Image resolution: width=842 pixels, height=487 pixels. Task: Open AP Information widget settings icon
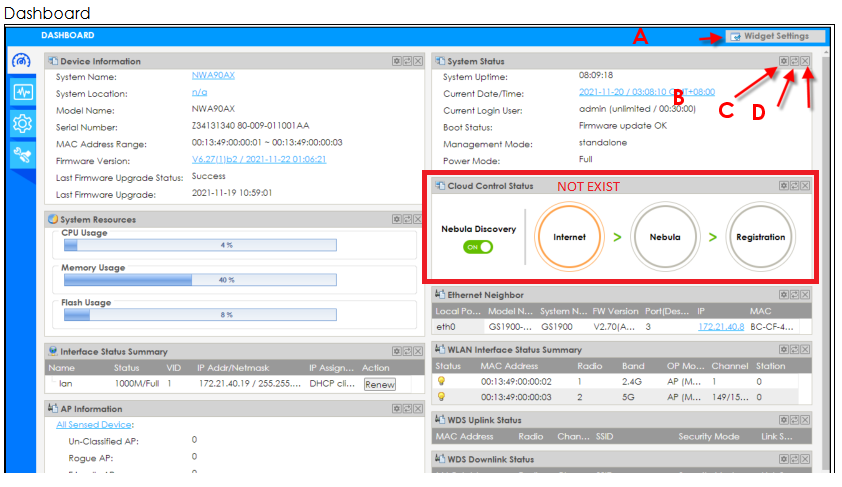point(396,409)
